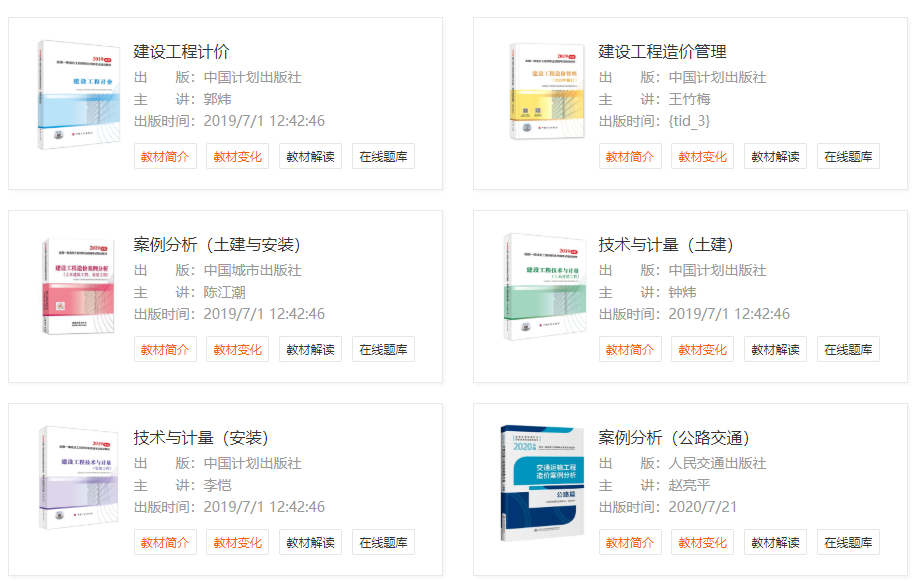Click 教材解读 for 案例分析（公路交通）

[775, 542]
